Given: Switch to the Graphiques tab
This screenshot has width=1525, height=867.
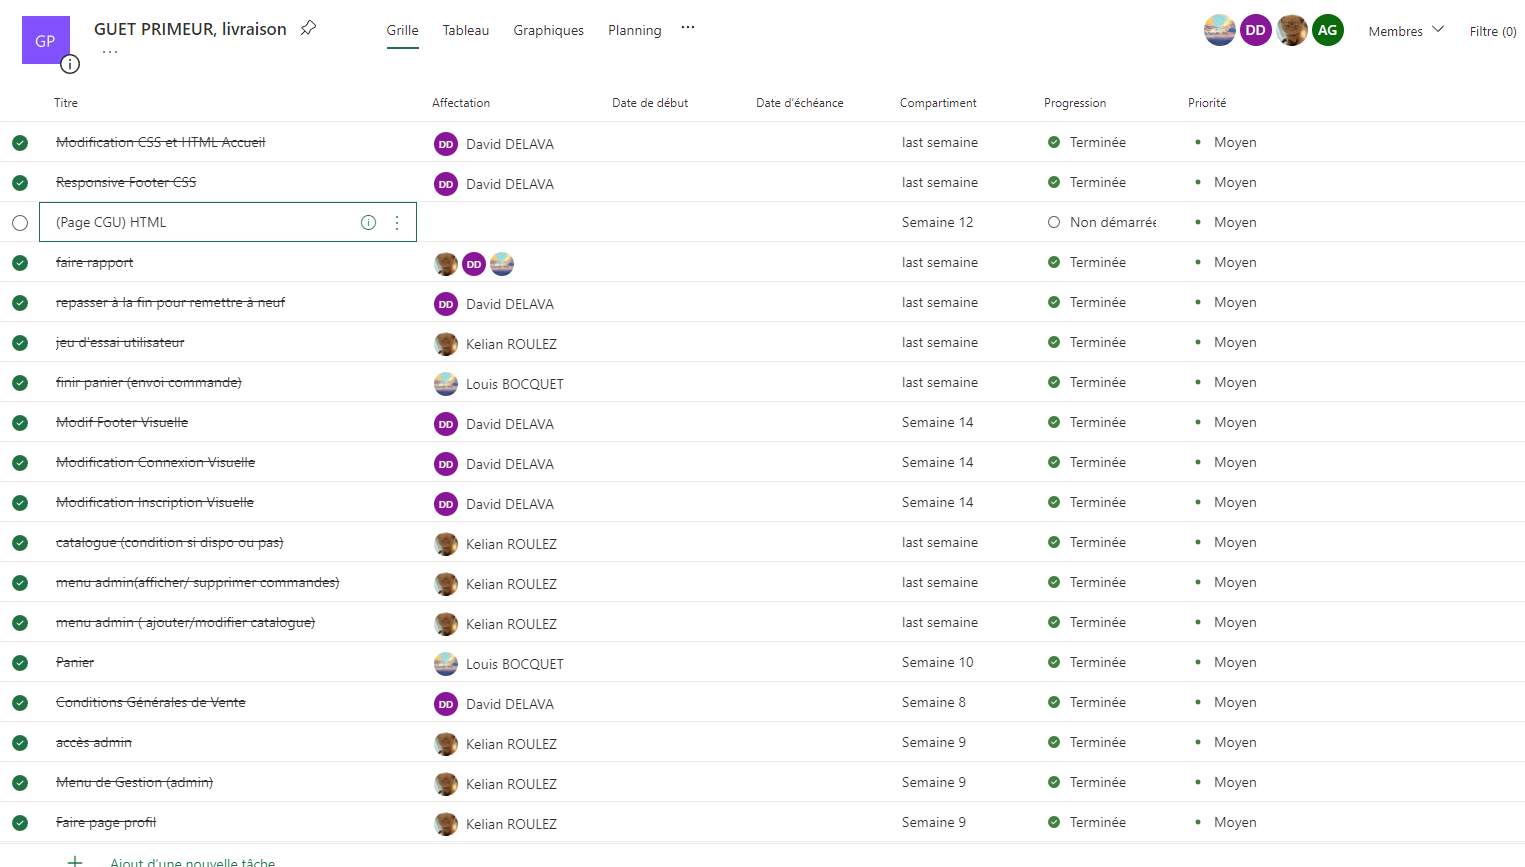Looking at the screenshot, I should point(548,30).
